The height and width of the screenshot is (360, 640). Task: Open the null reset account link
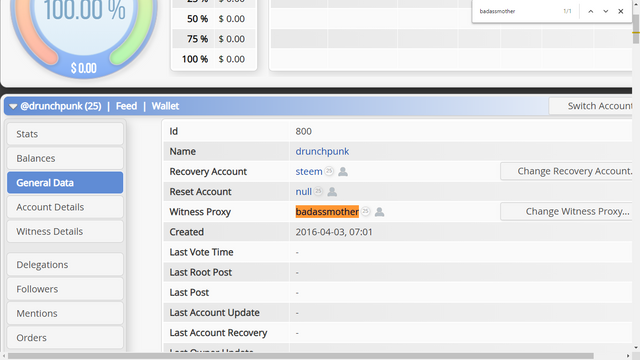pyautogui.click(x=303, y=191)
